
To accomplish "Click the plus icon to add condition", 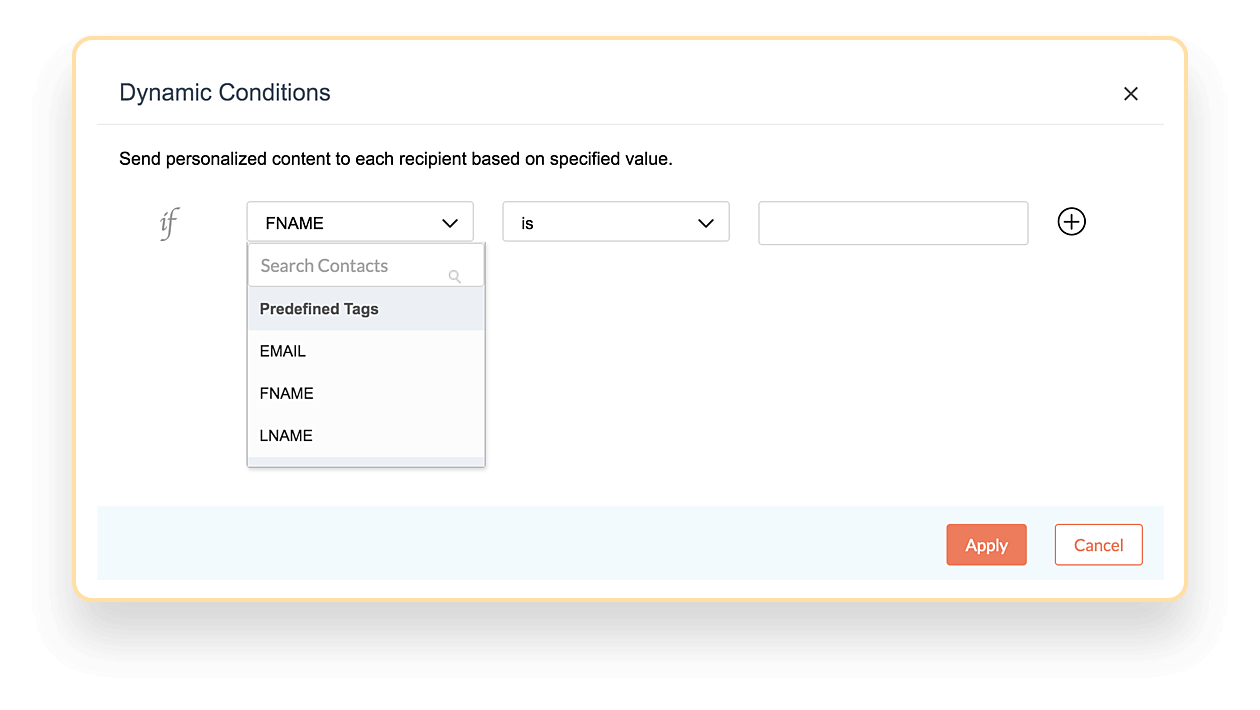I will pos(1071,222).
